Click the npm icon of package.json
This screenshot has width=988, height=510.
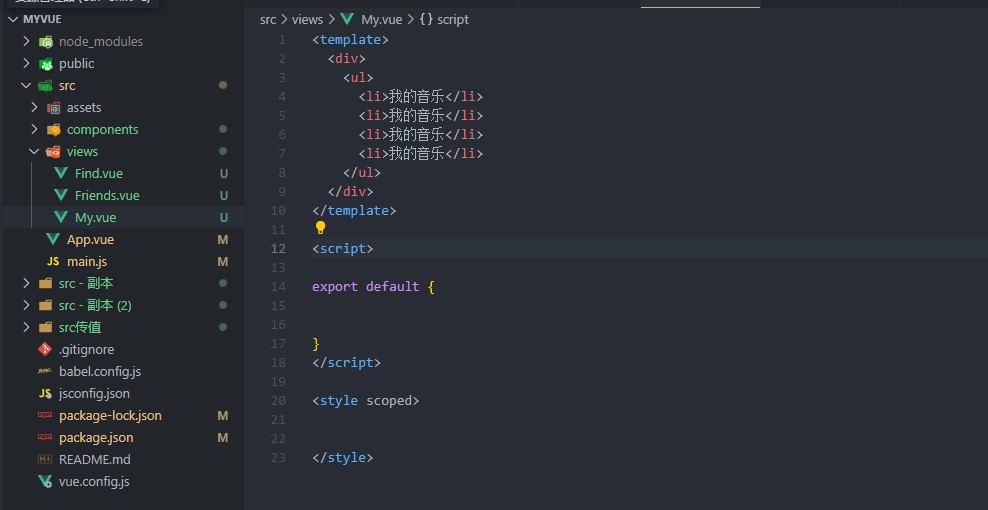[45, 438]
